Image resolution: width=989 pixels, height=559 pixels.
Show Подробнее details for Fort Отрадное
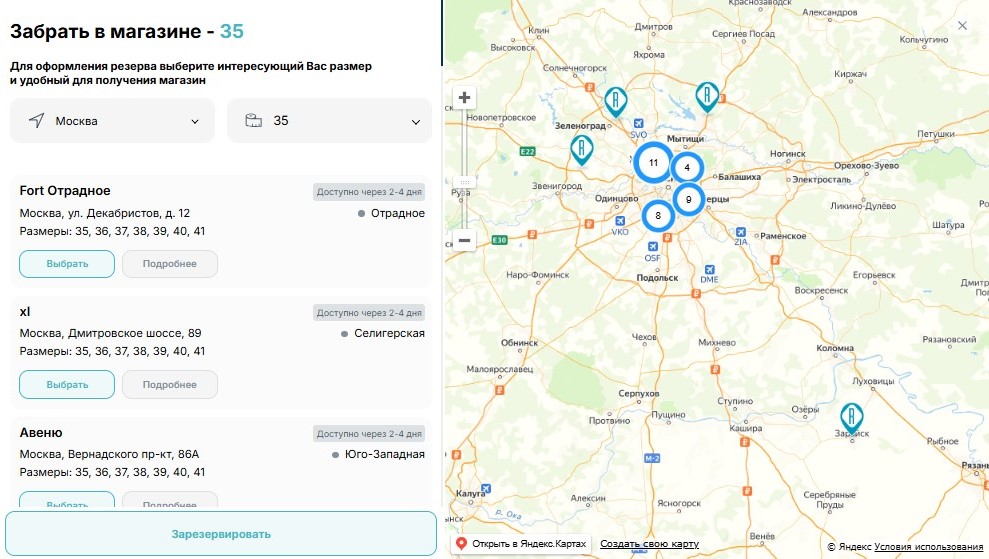pyautogui.click(x=169, y=264)
